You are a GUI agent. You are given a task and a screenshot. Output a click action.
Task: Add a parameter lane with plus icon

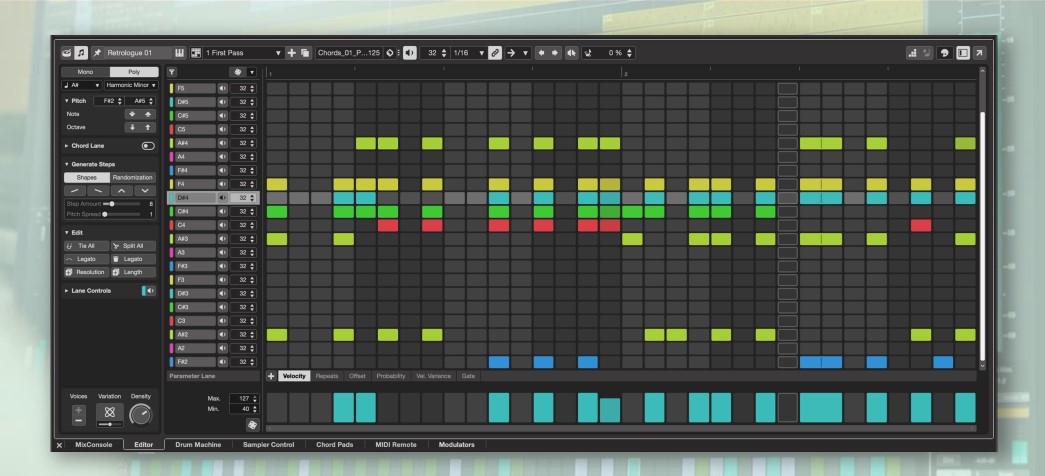tap(272, 376)
